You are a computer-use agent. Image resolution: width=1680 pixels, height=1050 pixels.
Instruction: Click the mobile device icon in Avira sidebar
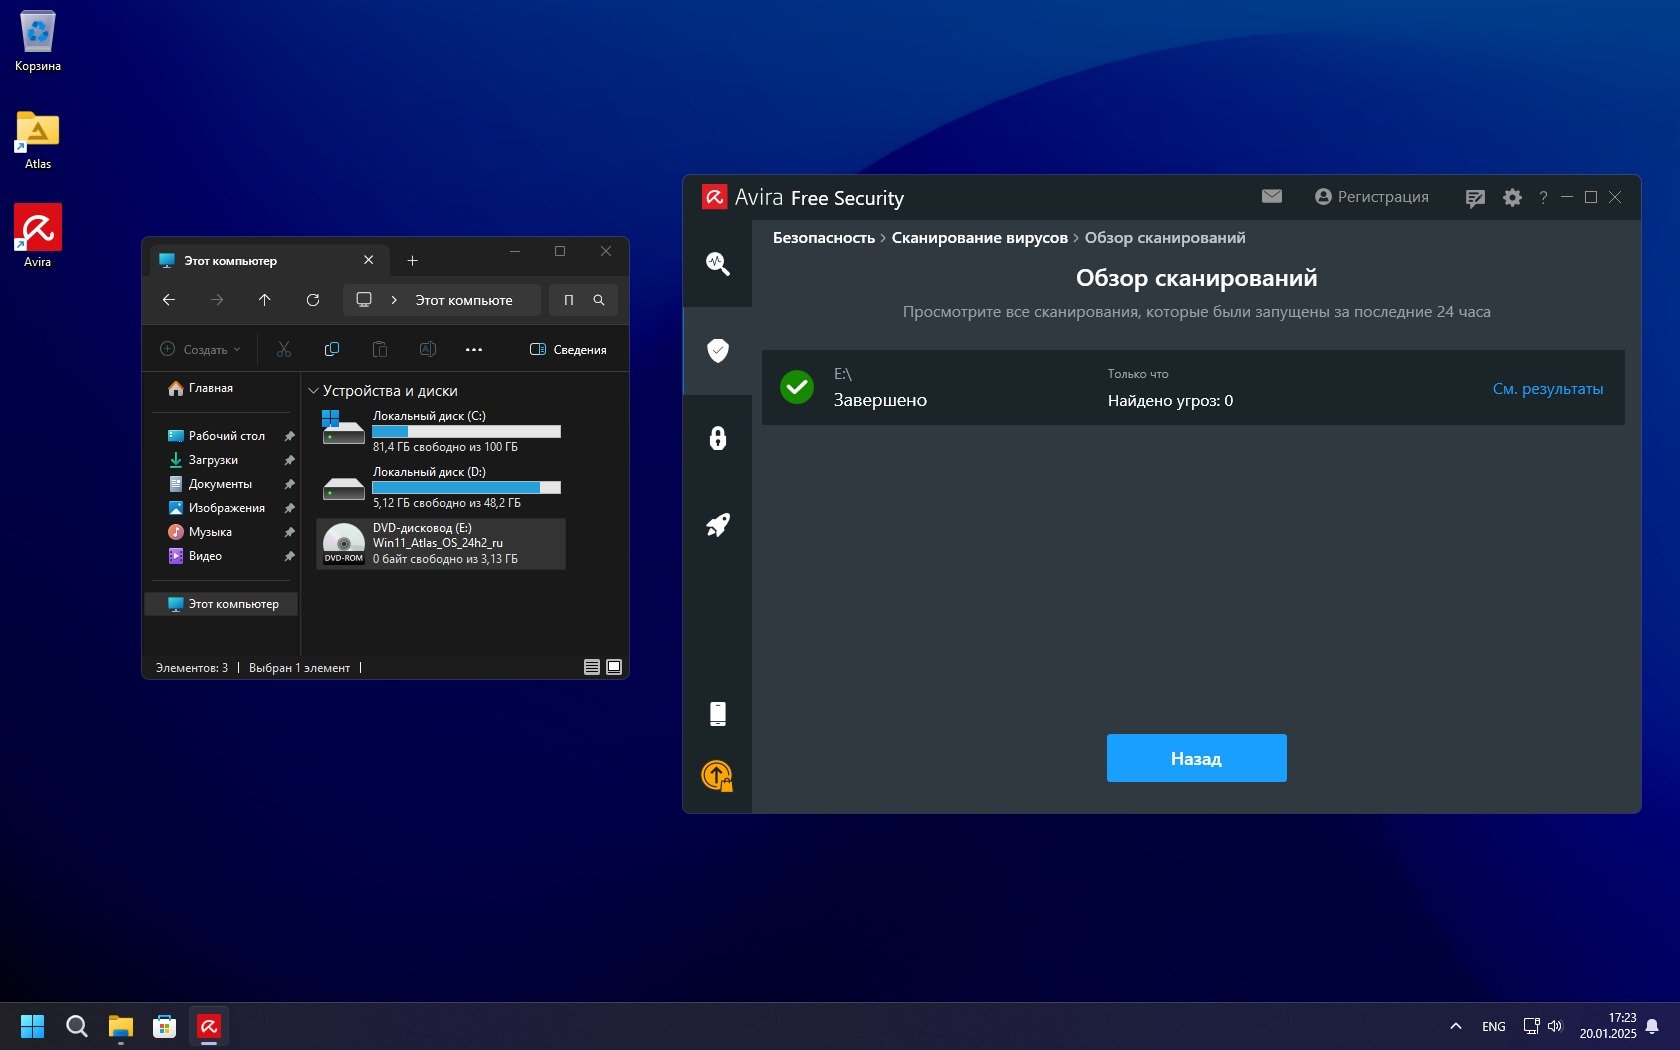point(717,713)
